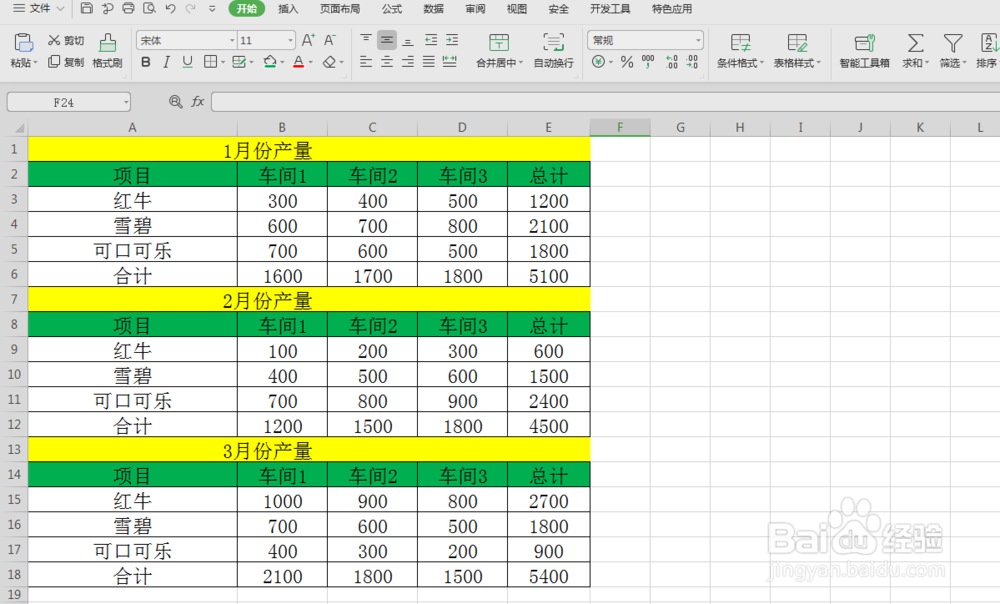Switch to the Review (审阅) tab
1000x604 pixels.
475,9
